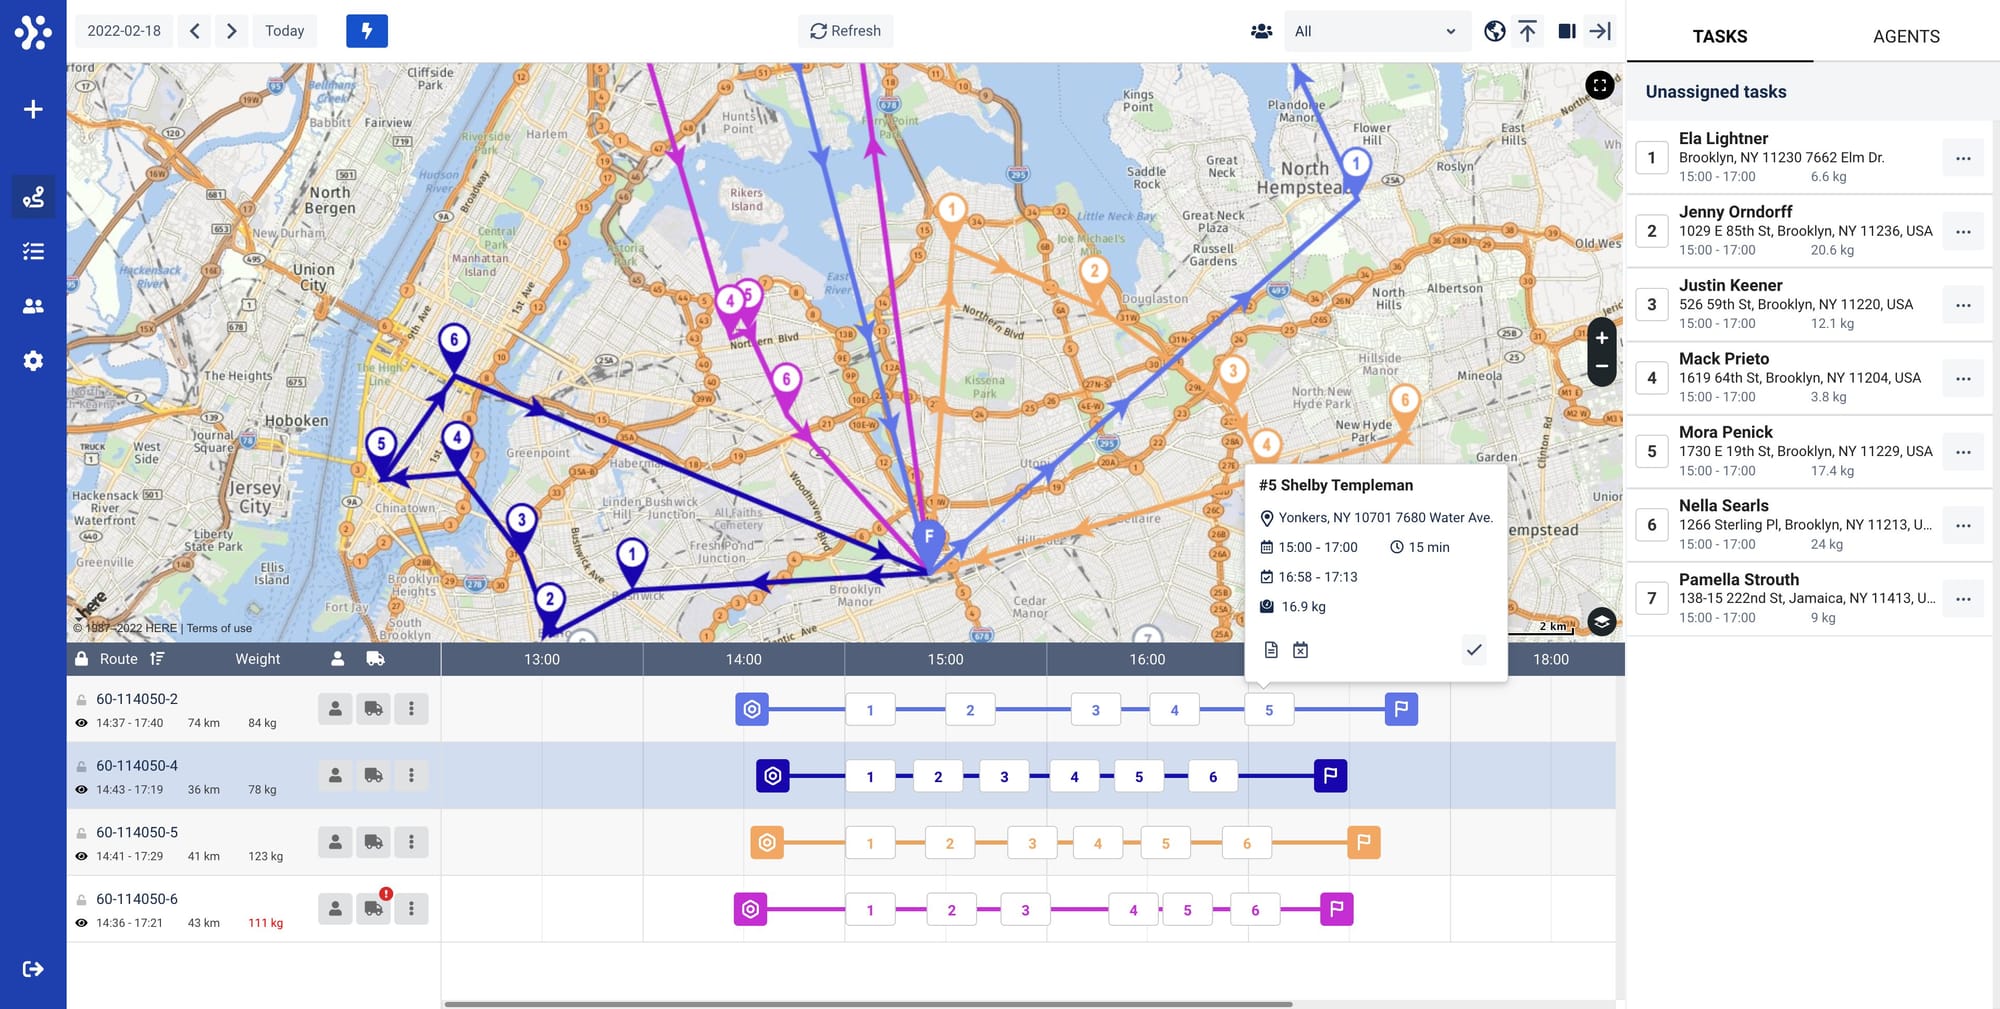The image size is (2000, 1009).
Task: Toggle the lock icon in Route header
Action: coord(82,659)
